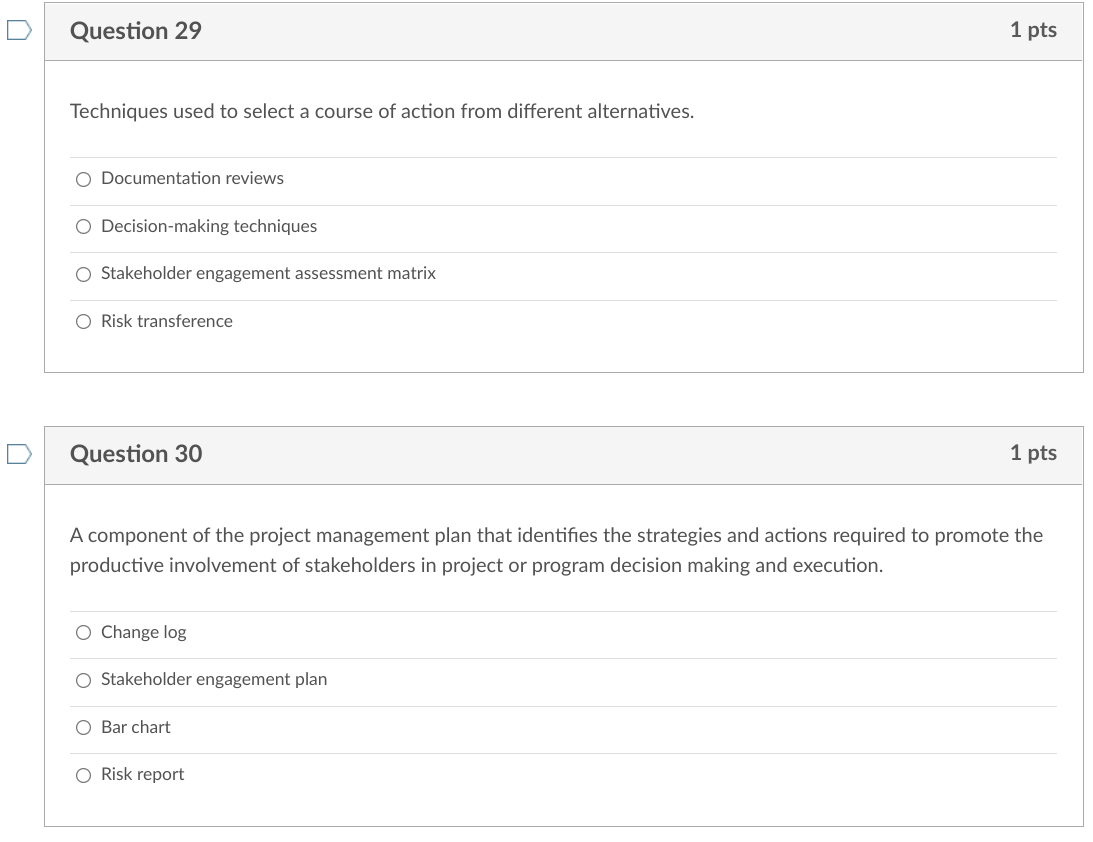Select the Bar chart answer option
This screenshot has height=842, width=1093.
(x=83, y=728)
